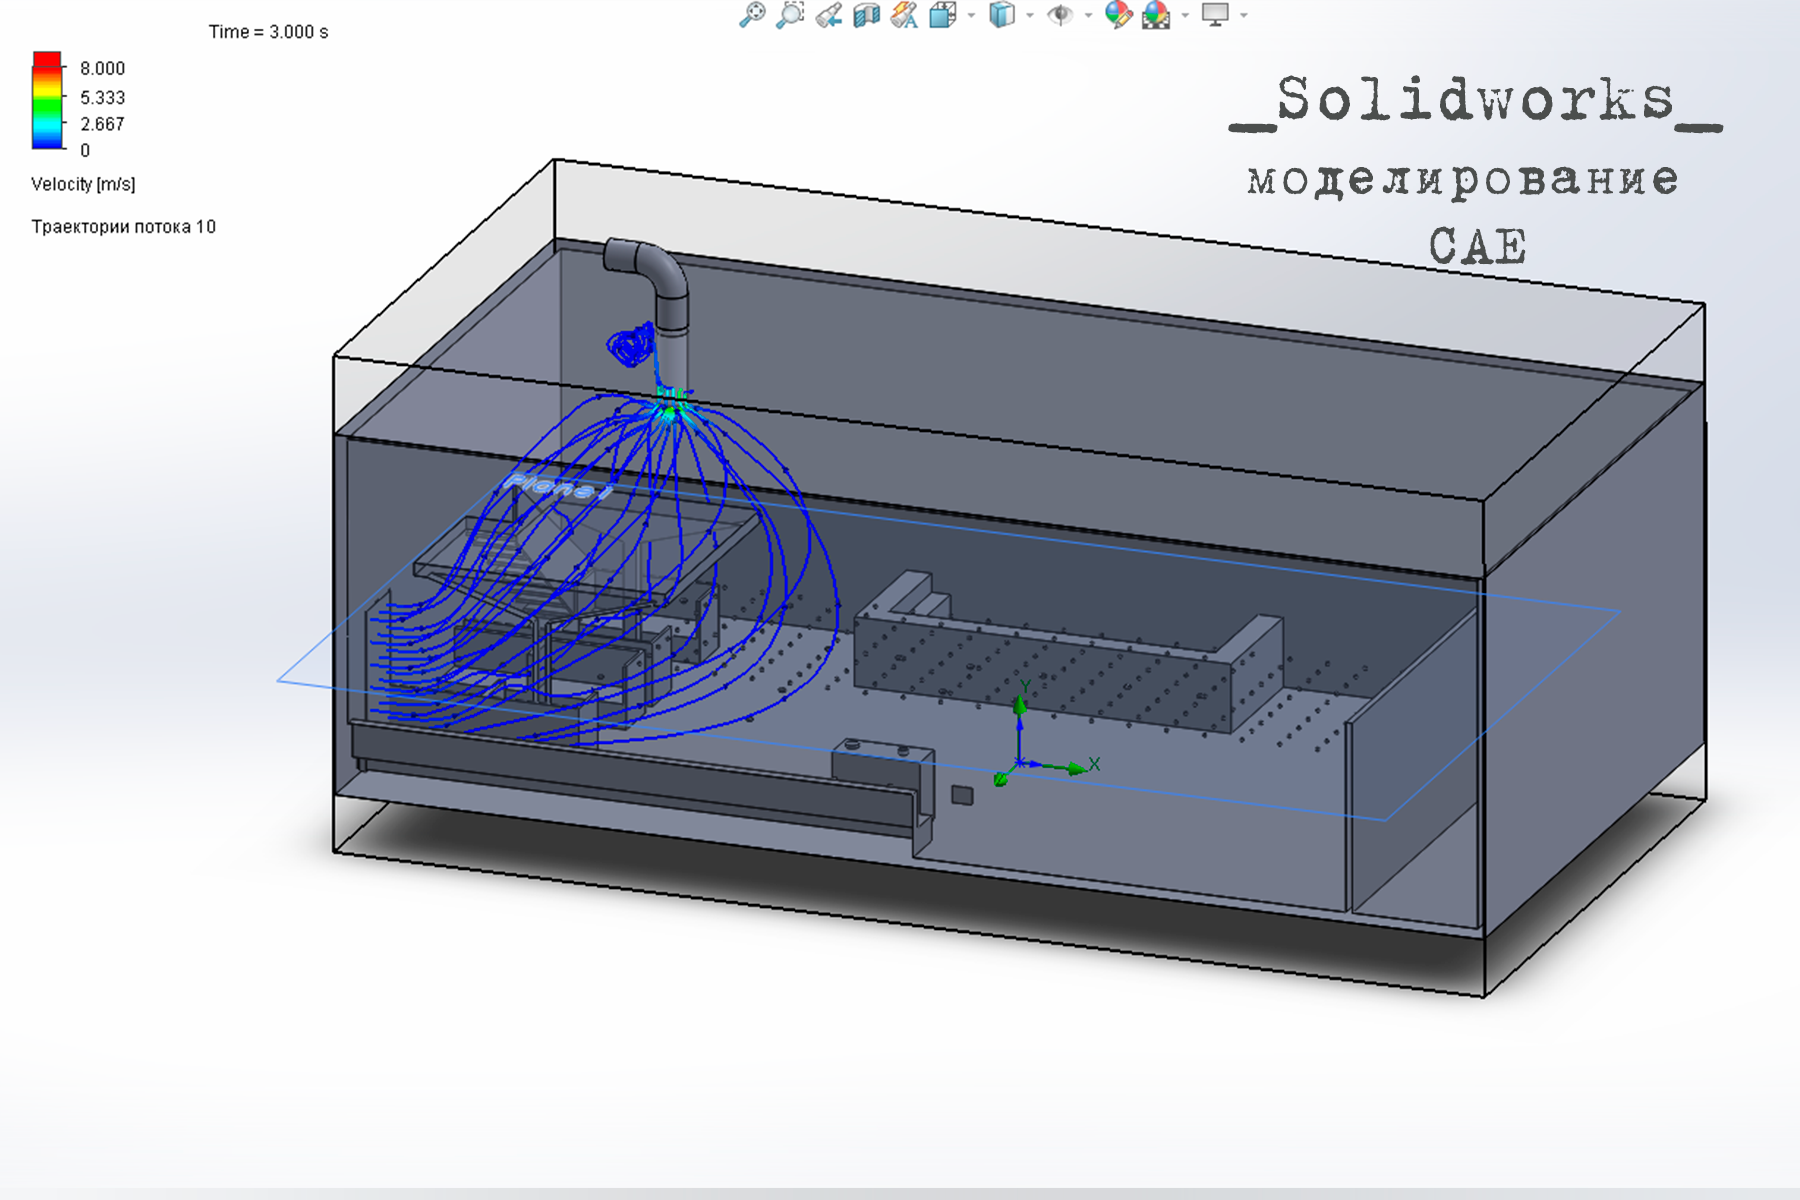Click the View Settings monitor icon
The height and width of the screenshot is (1200, 1800).
click(x=1215, y=15)
